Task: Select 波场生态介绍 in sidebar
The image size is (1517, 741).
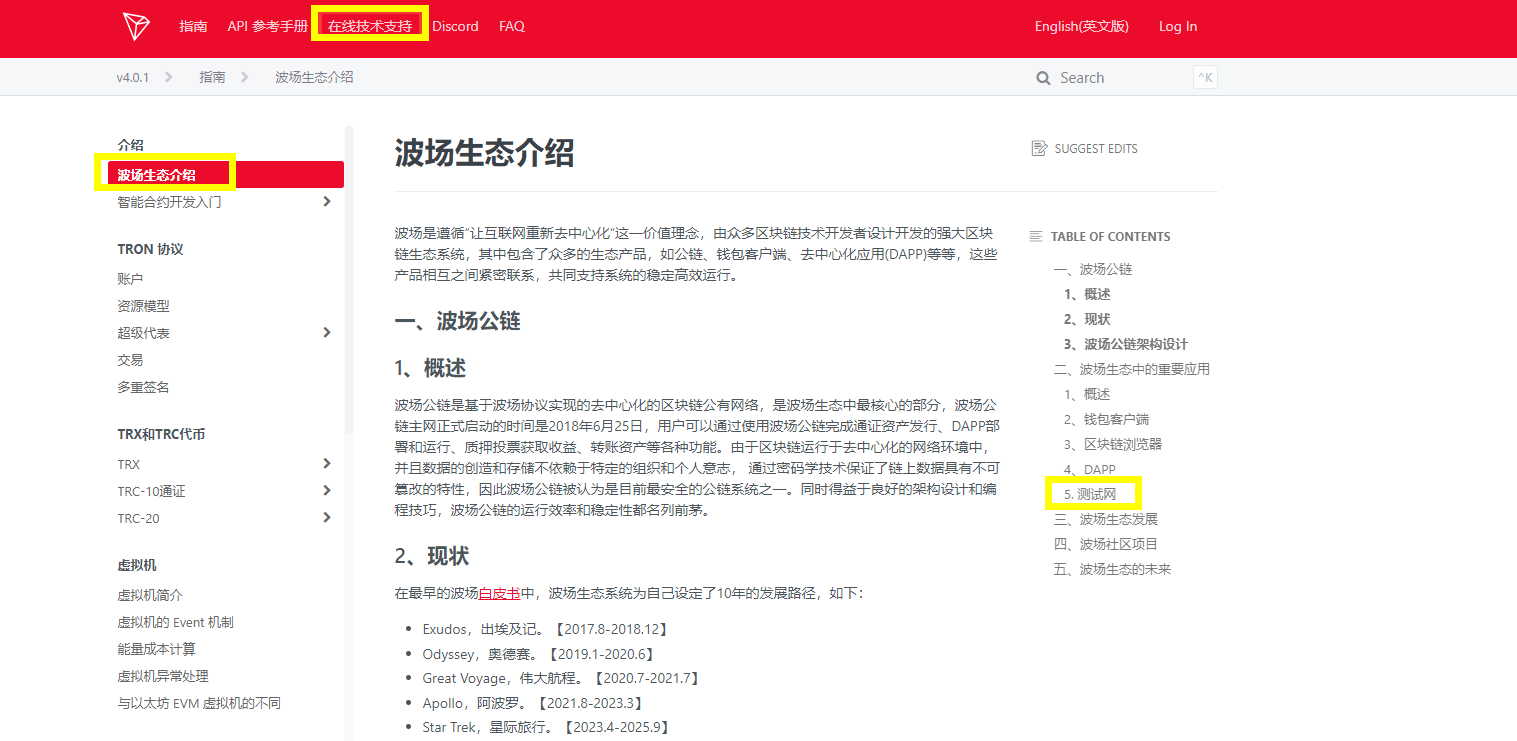Action: pos(226,175)
